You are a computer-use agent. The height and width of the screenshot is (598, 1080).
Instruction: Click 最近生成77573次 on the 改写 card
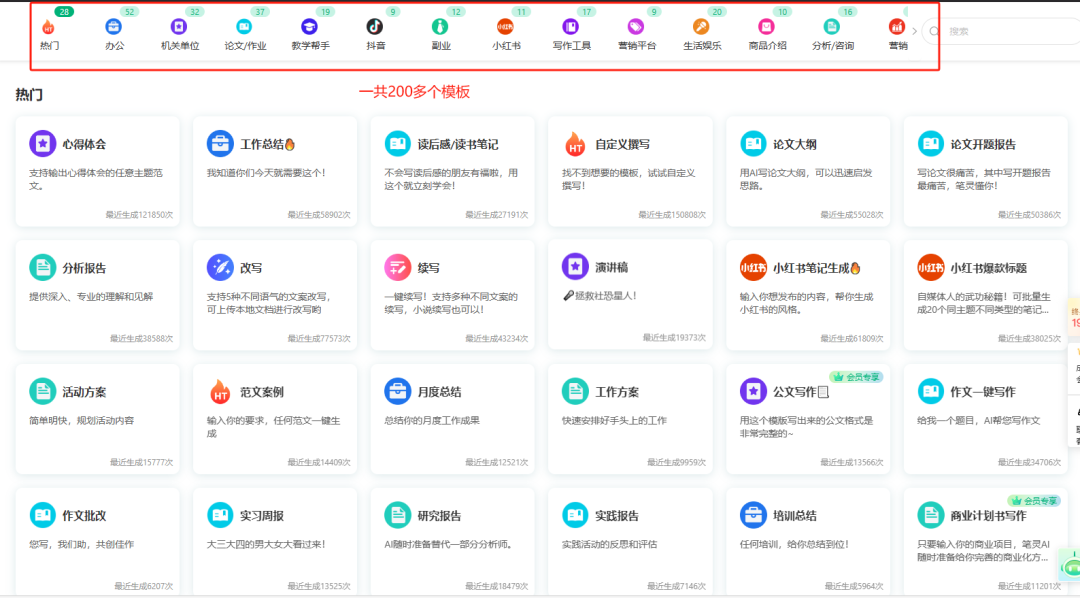click(x=319, y=338)
